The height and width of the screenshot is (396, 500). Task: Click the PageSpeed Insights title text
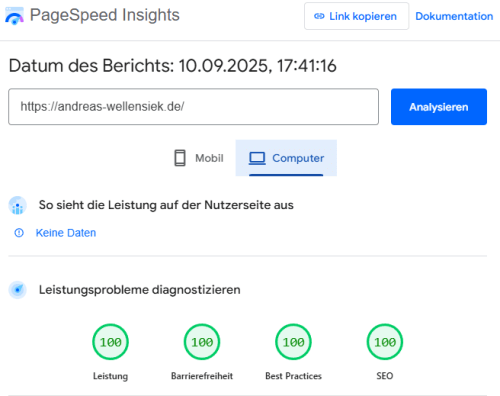(105, 15)
